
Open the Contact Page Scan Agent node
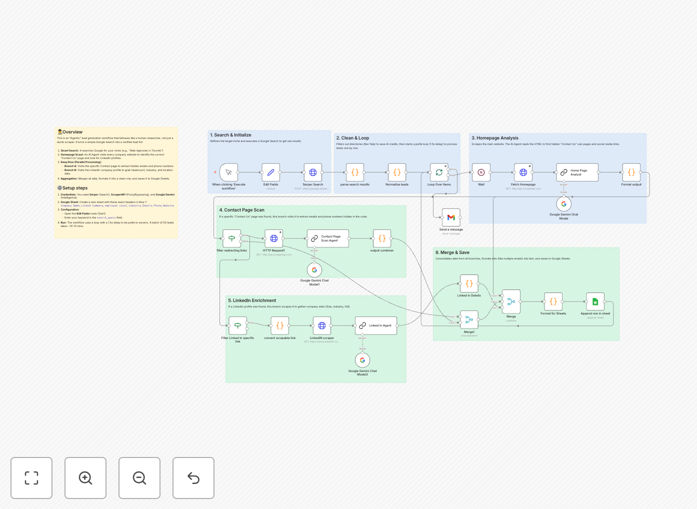328,239
